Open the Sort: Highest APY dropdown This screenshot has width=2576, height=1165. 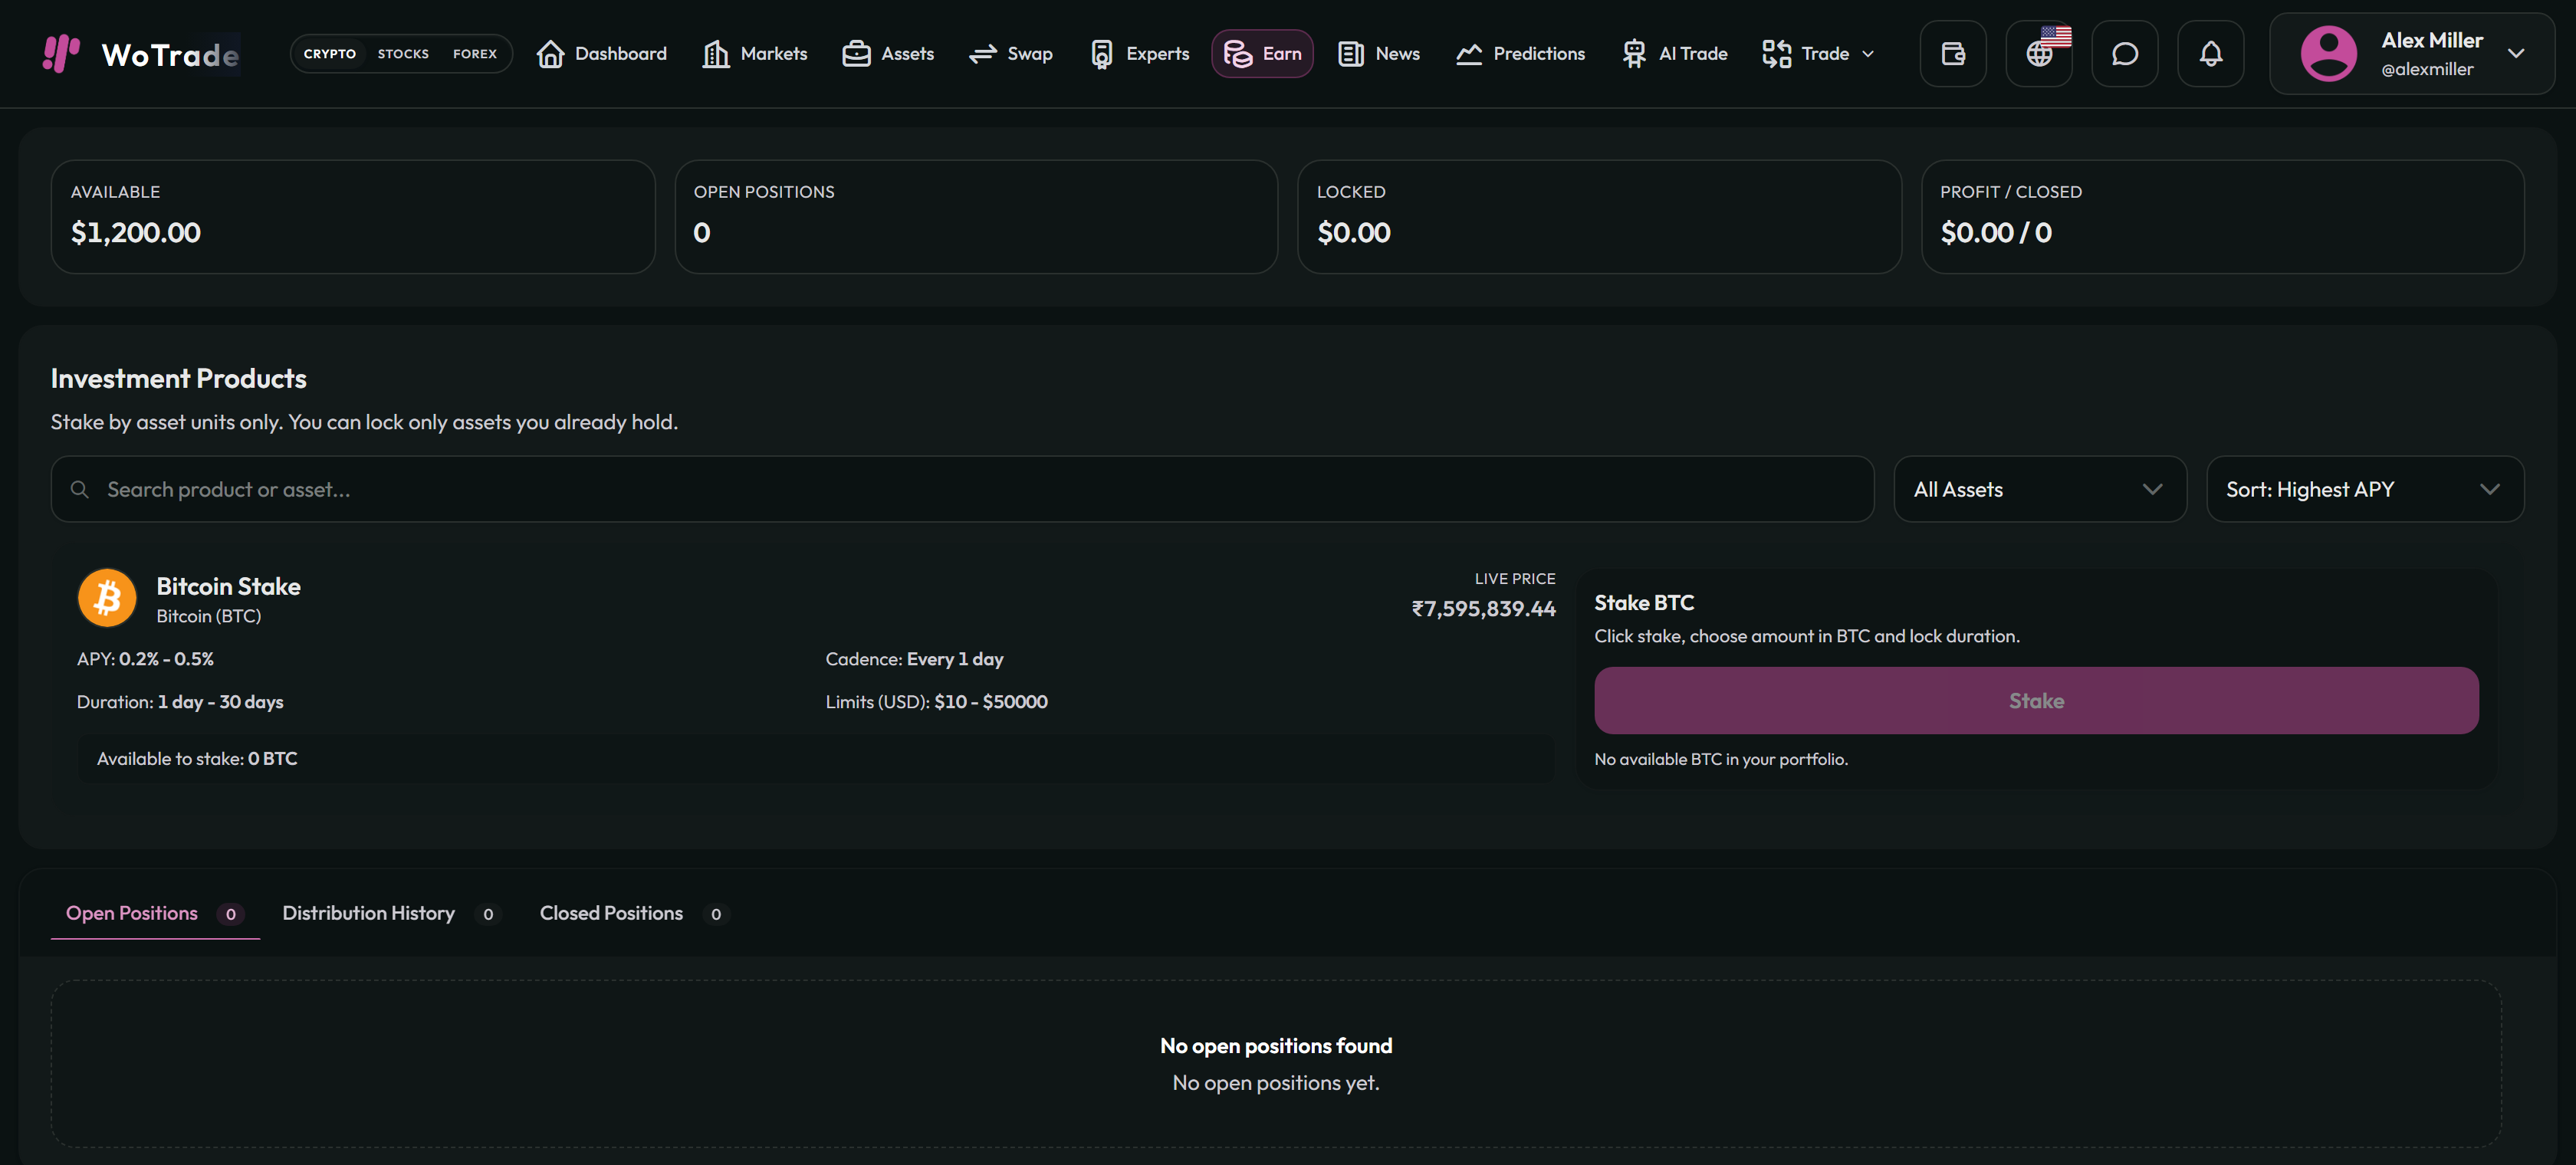[x=2365, y=489]
